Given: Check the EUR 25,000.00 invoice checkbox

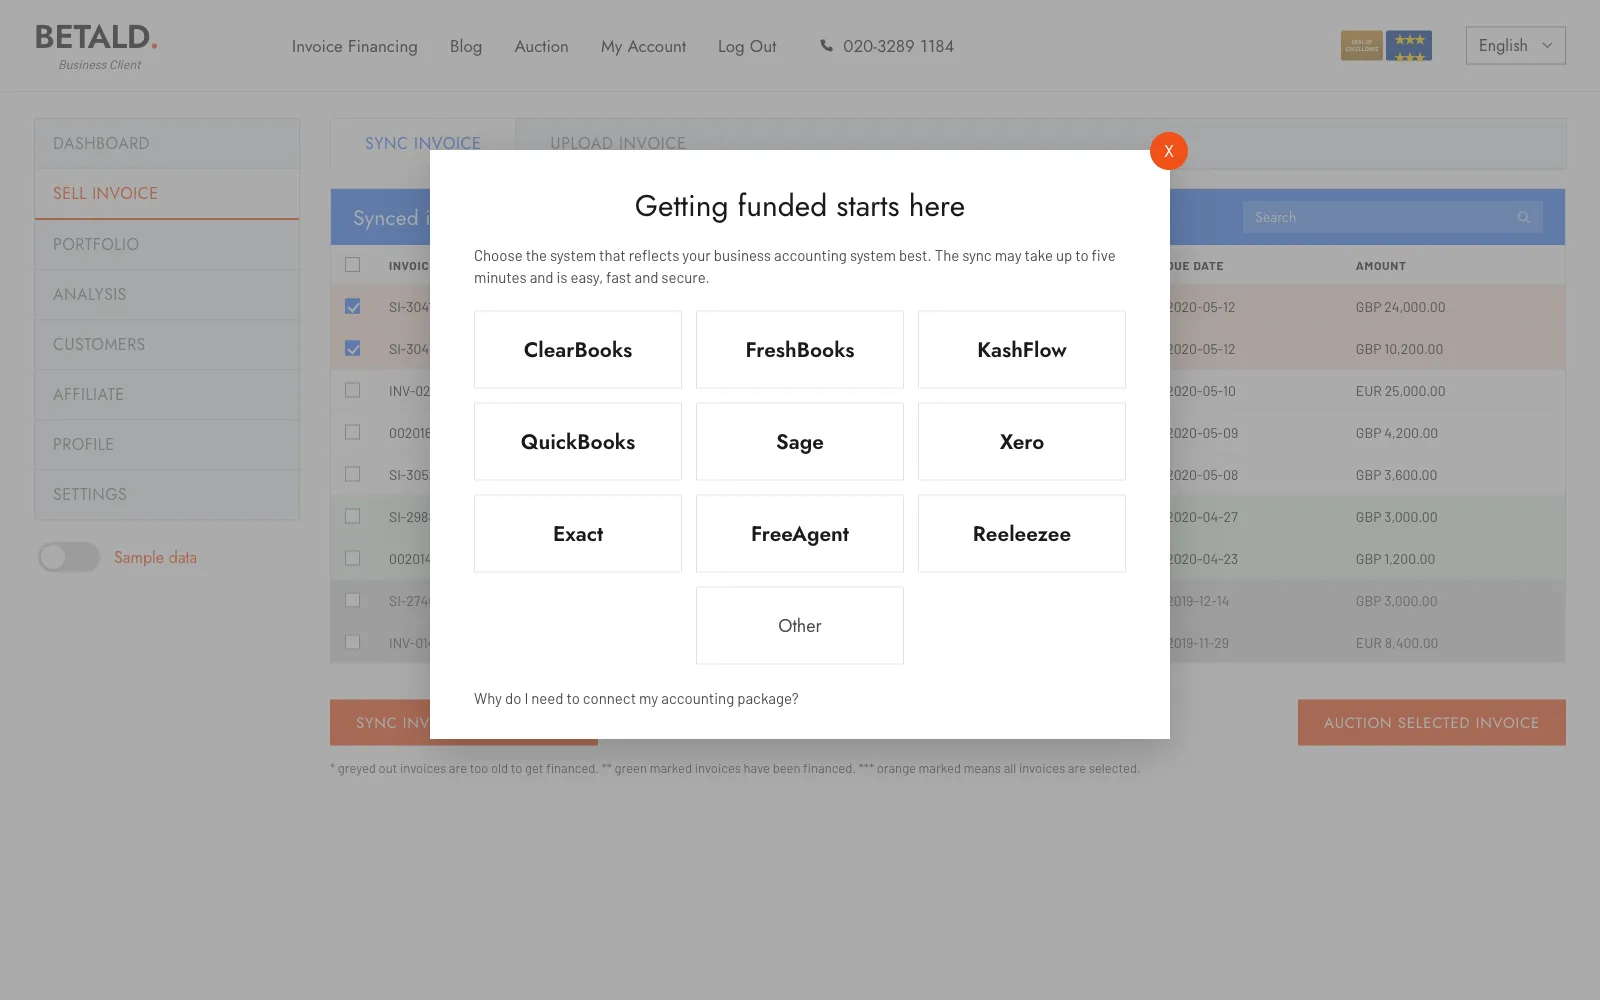Looking at the screenshot, I should pyautogui.click(x=352, y=391).
